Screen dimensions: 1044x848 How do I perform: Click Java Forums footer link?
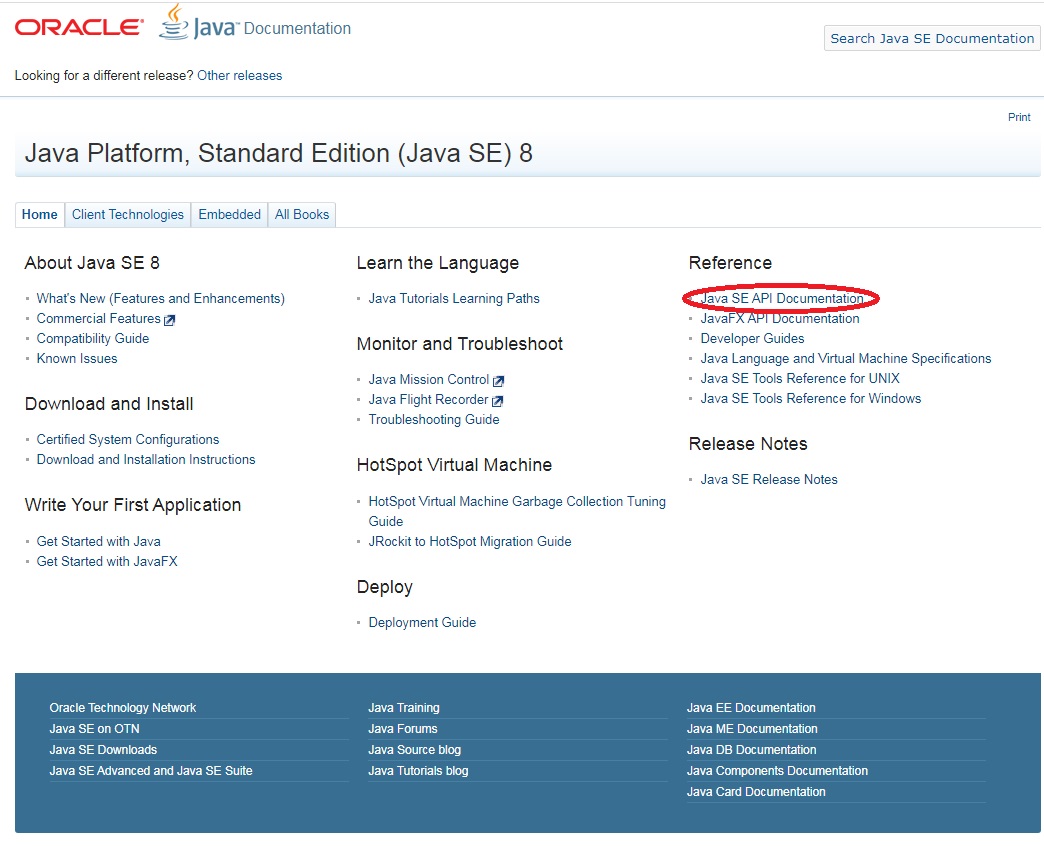click(x=403, y=730)
